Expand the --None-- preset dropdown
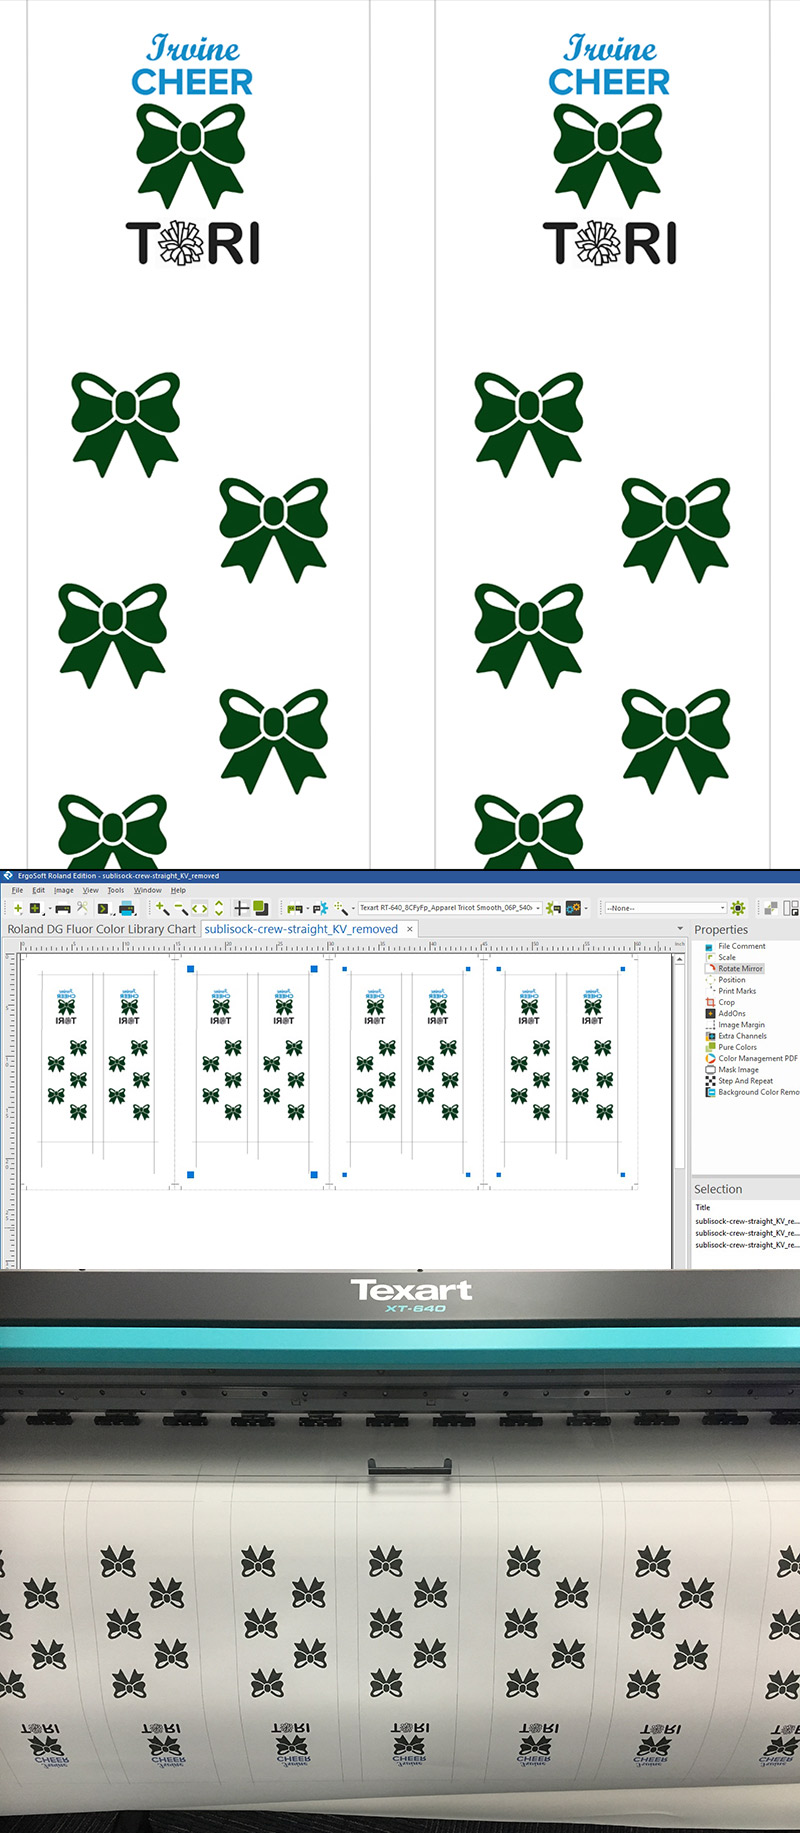The height and width of the screenshot is (1833, 800). (722, 908)
